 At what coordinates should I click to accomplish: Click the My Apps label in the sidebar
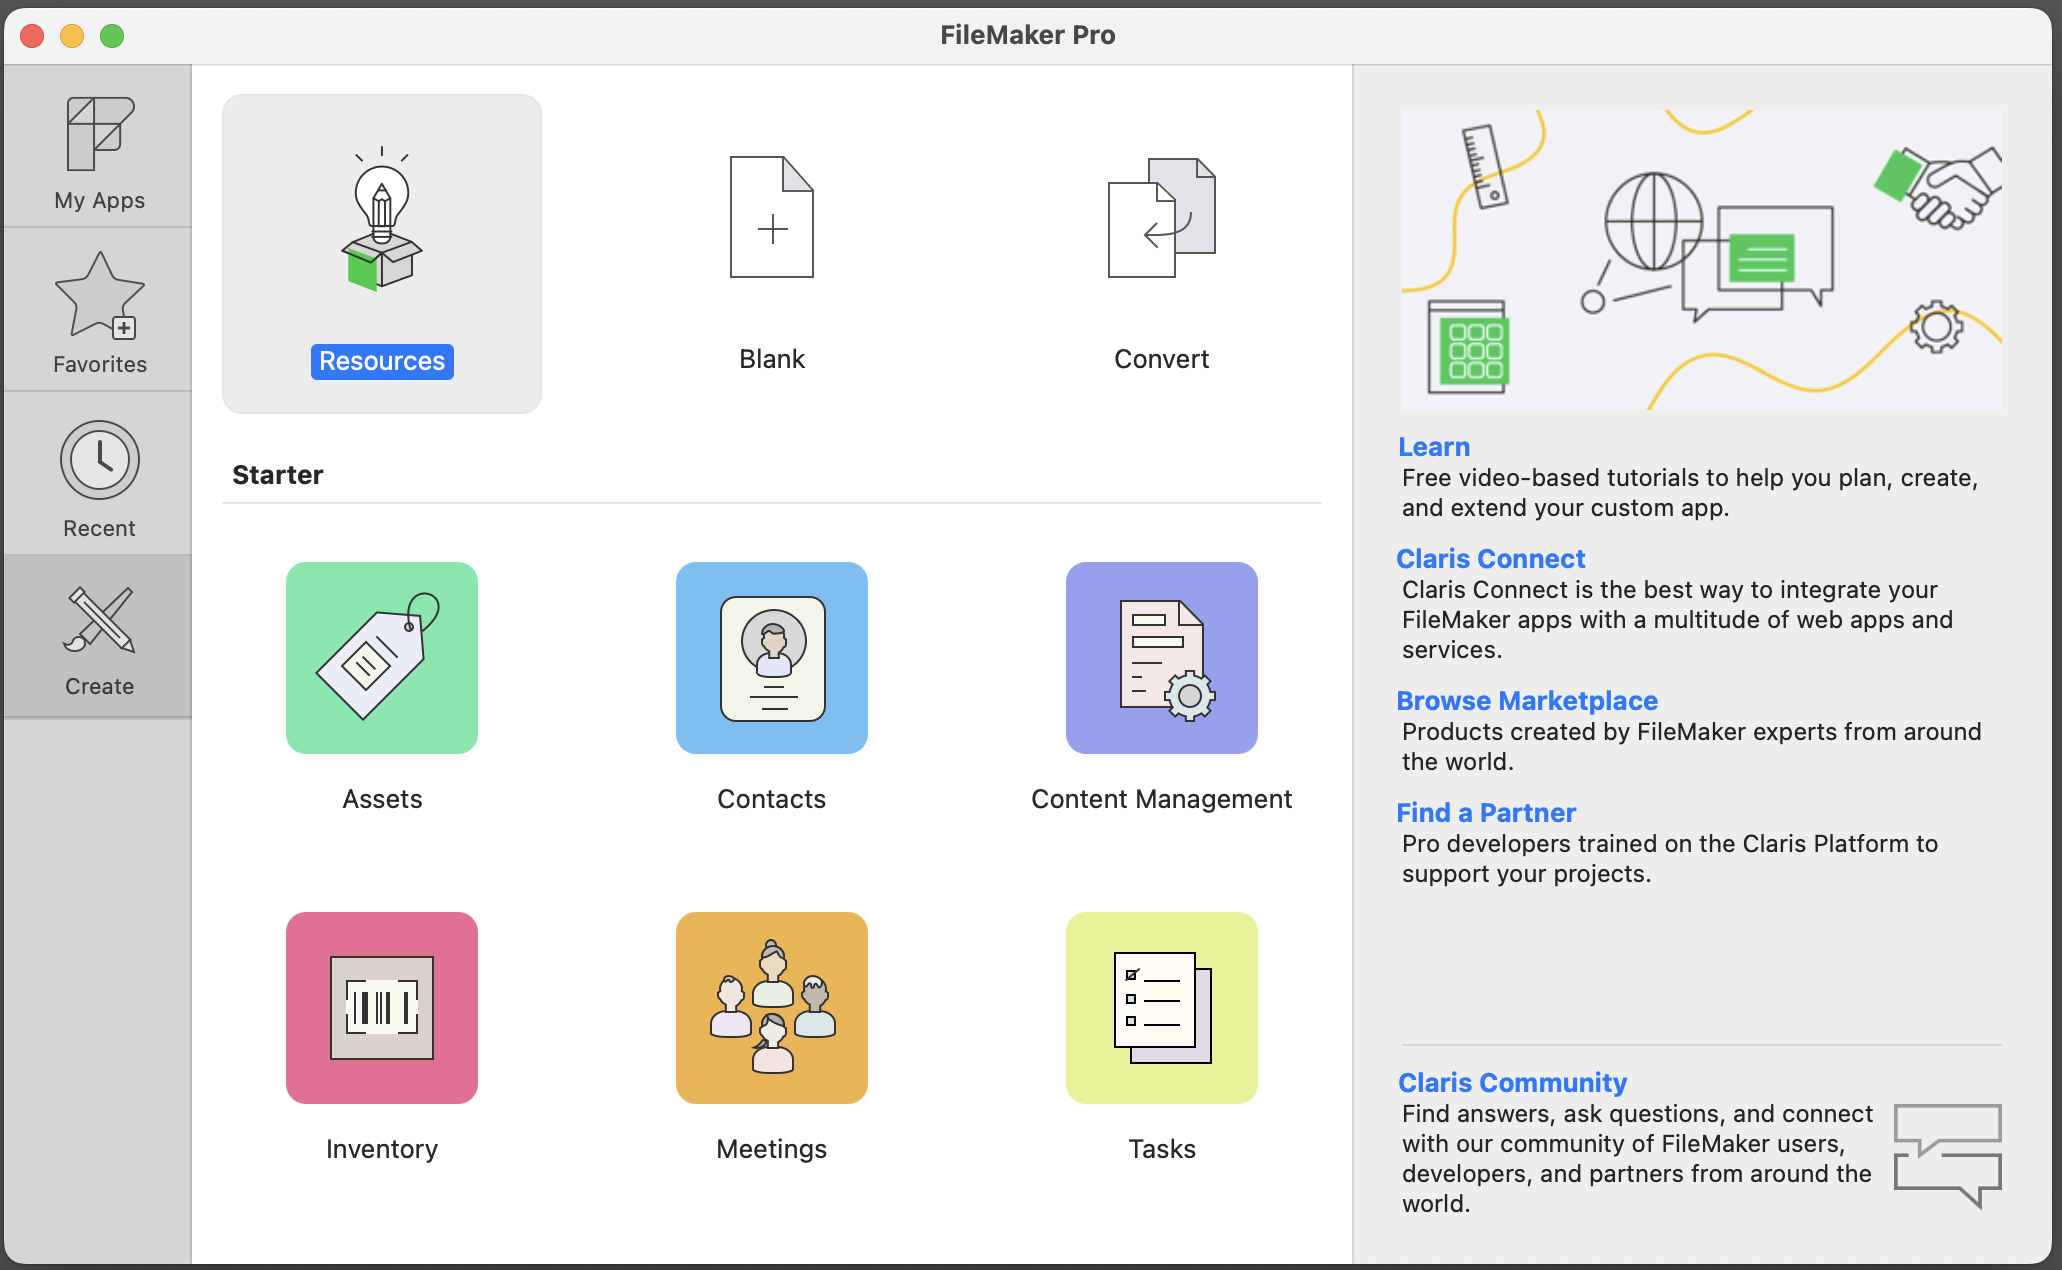pyautogui.click(x=100, y=200)
